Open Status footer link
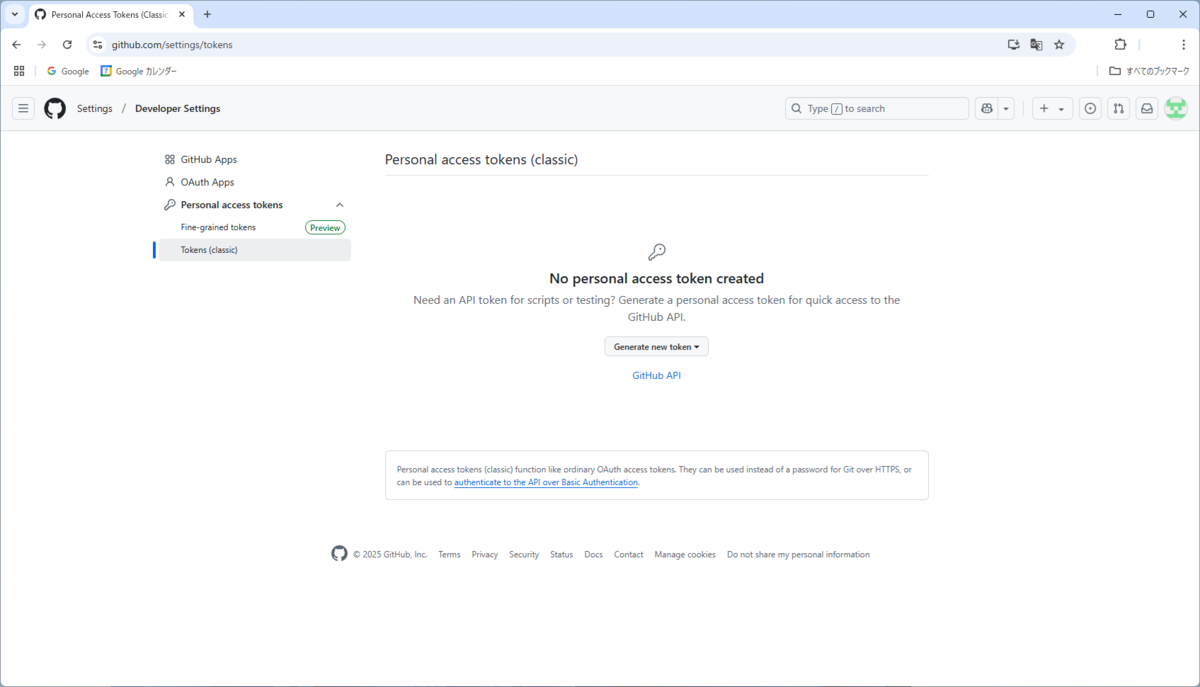Image resolution: width=1200 pixels, height=687 pixels. click(x=561, y=554)
